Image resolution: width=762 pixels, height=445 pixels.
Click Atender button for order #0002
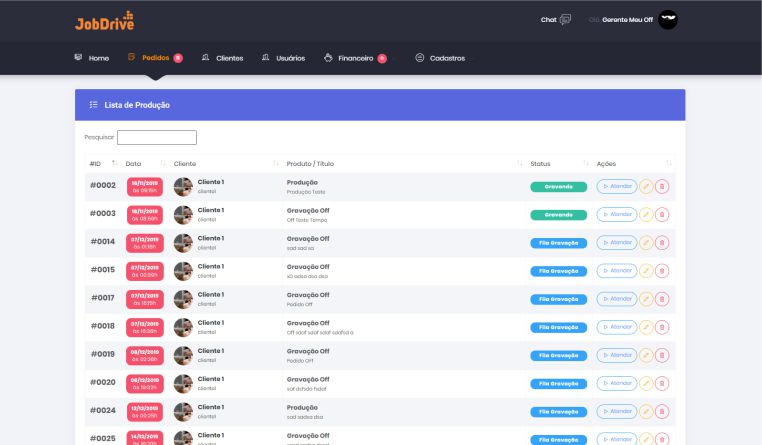pos(616,186)
